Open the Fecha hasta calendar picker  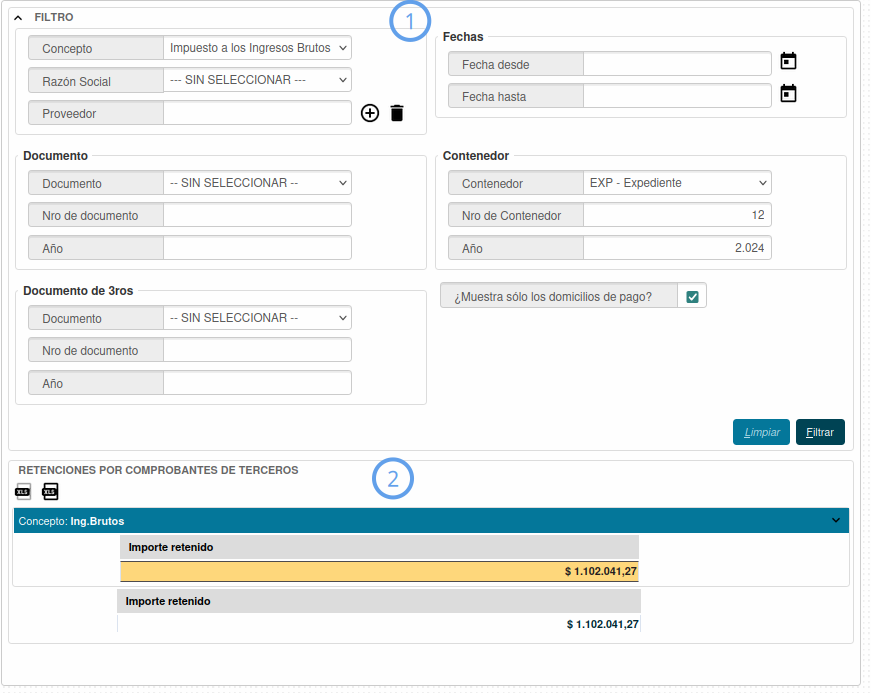click(x=788, y=94)
